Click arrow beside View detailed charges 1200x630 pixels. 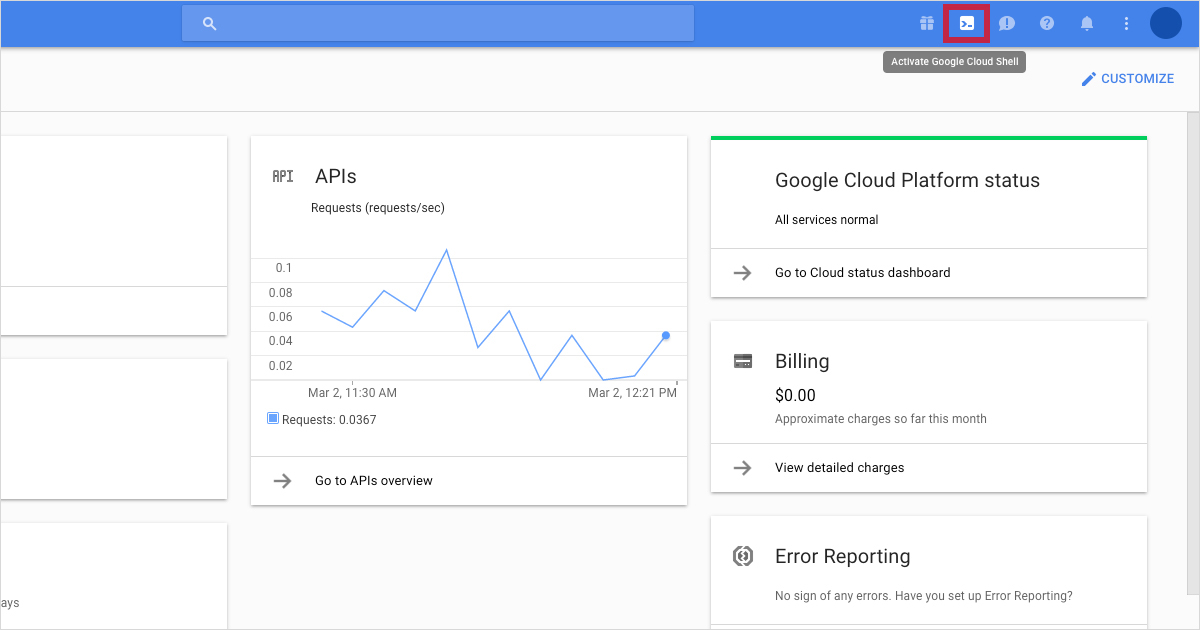click(x=742, y=467)
